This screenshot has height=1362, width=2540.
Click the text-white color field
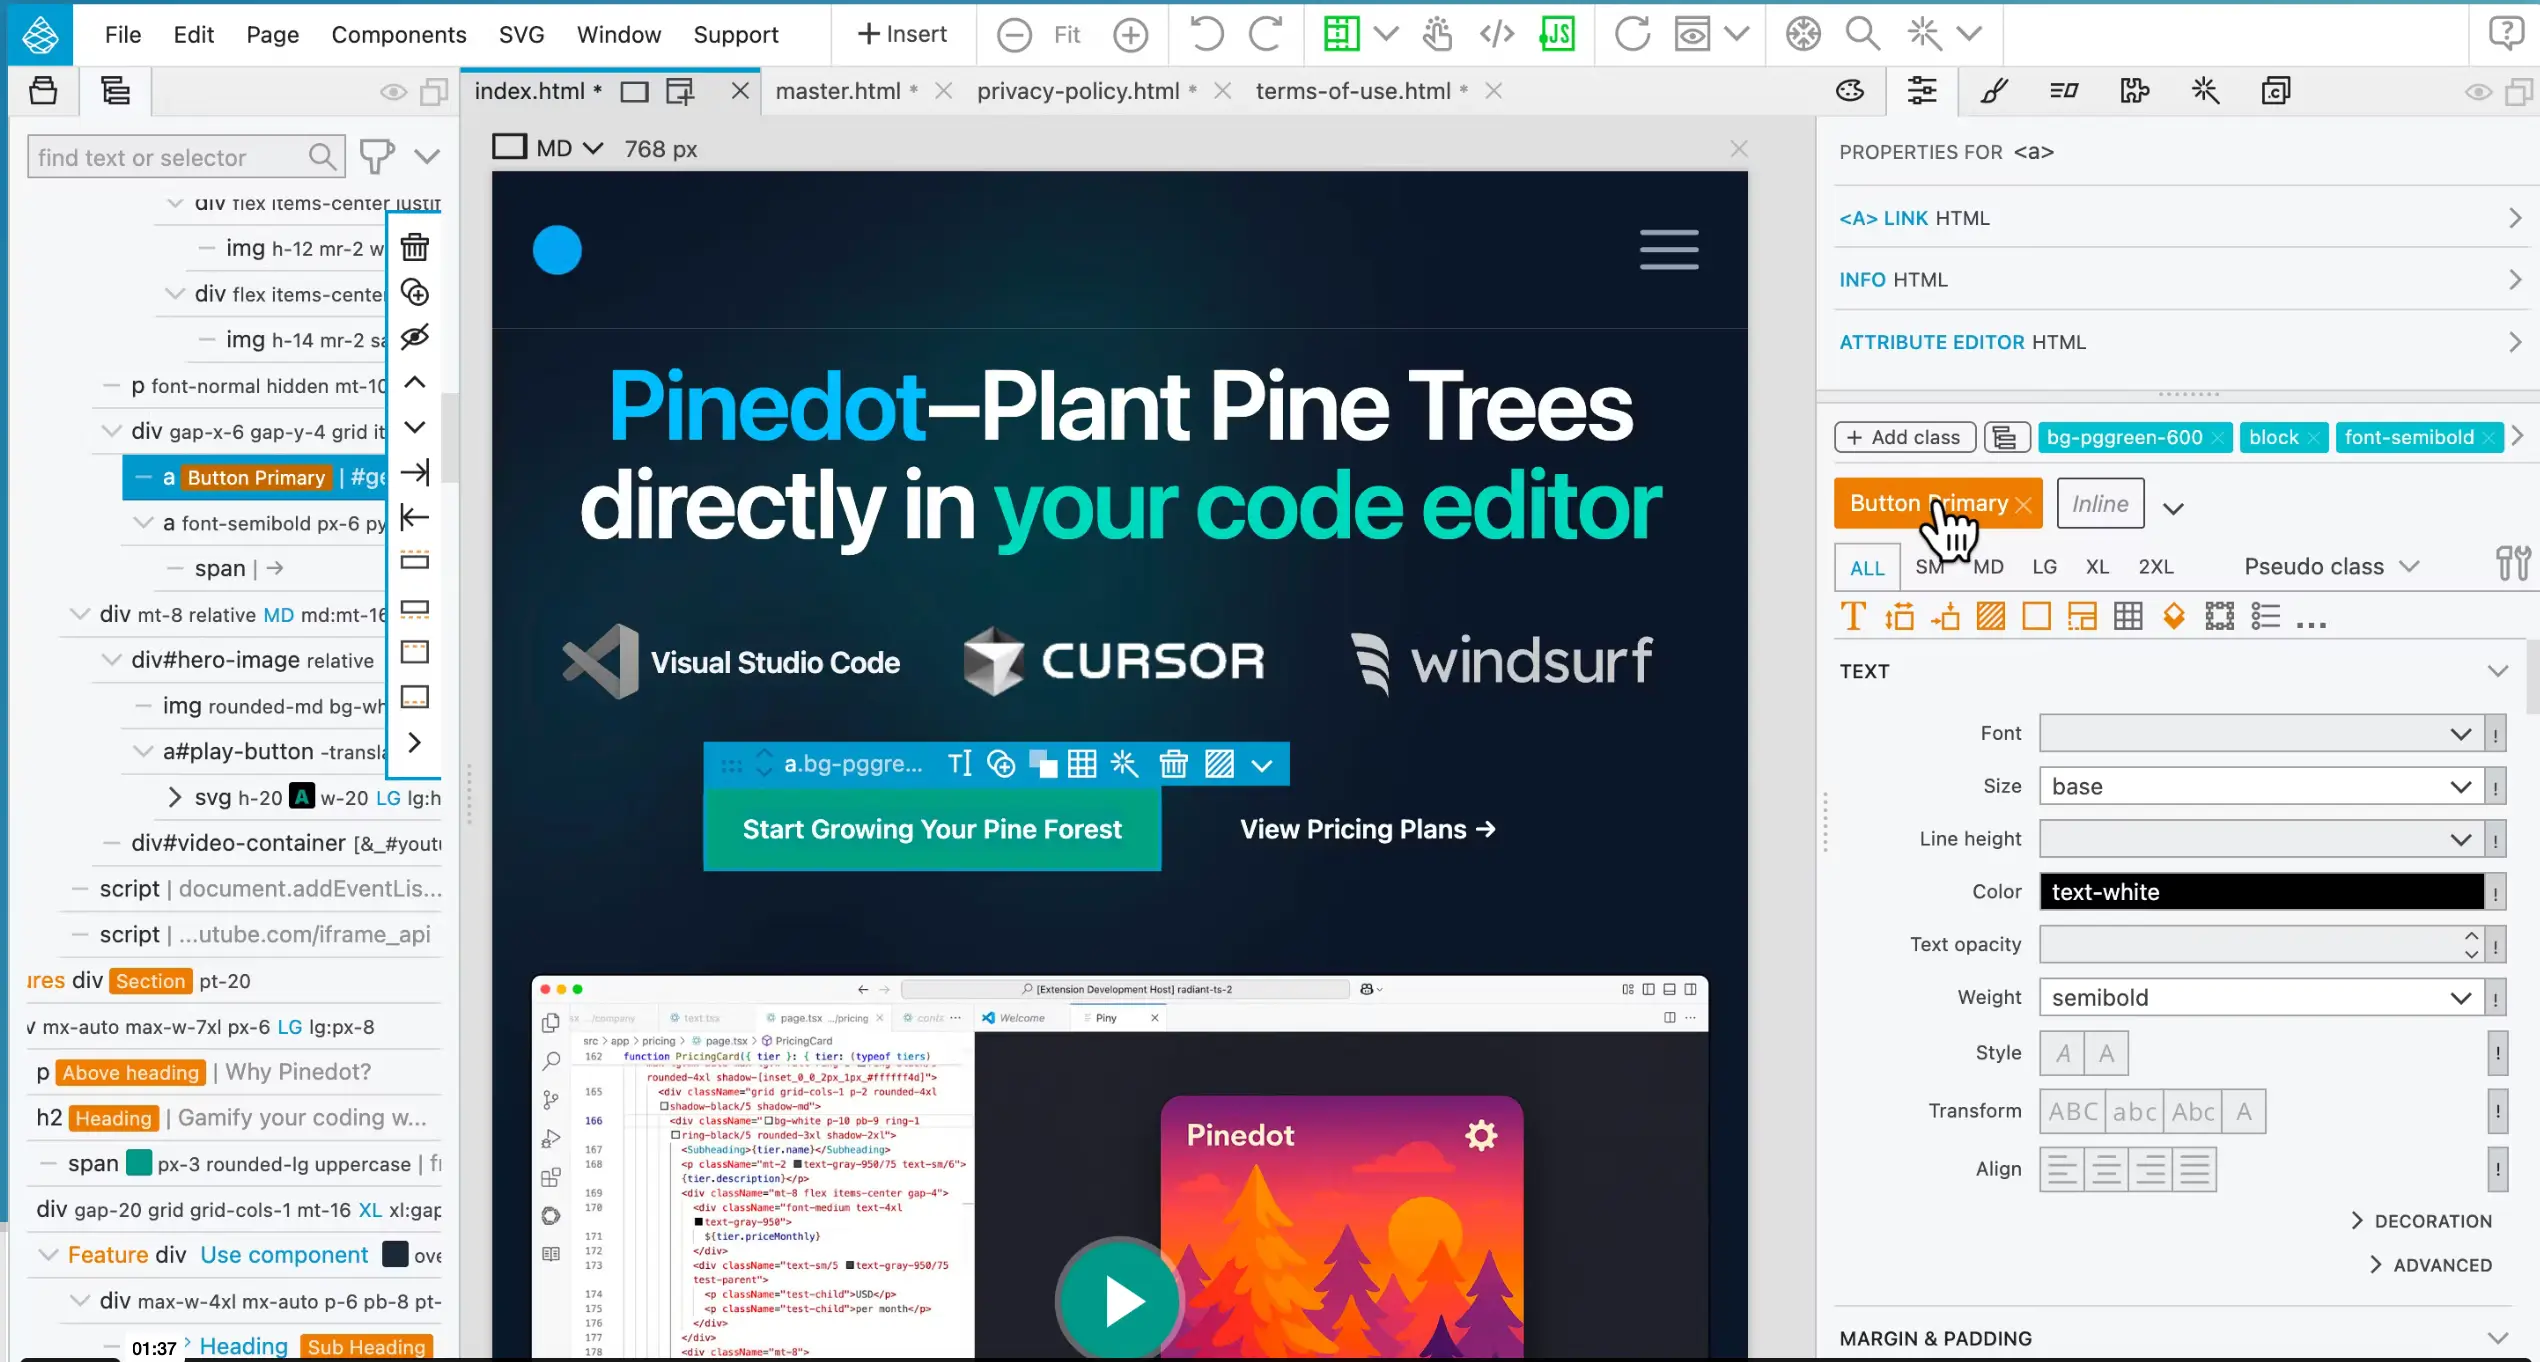pyautogui.click(x=2260, y=892)
